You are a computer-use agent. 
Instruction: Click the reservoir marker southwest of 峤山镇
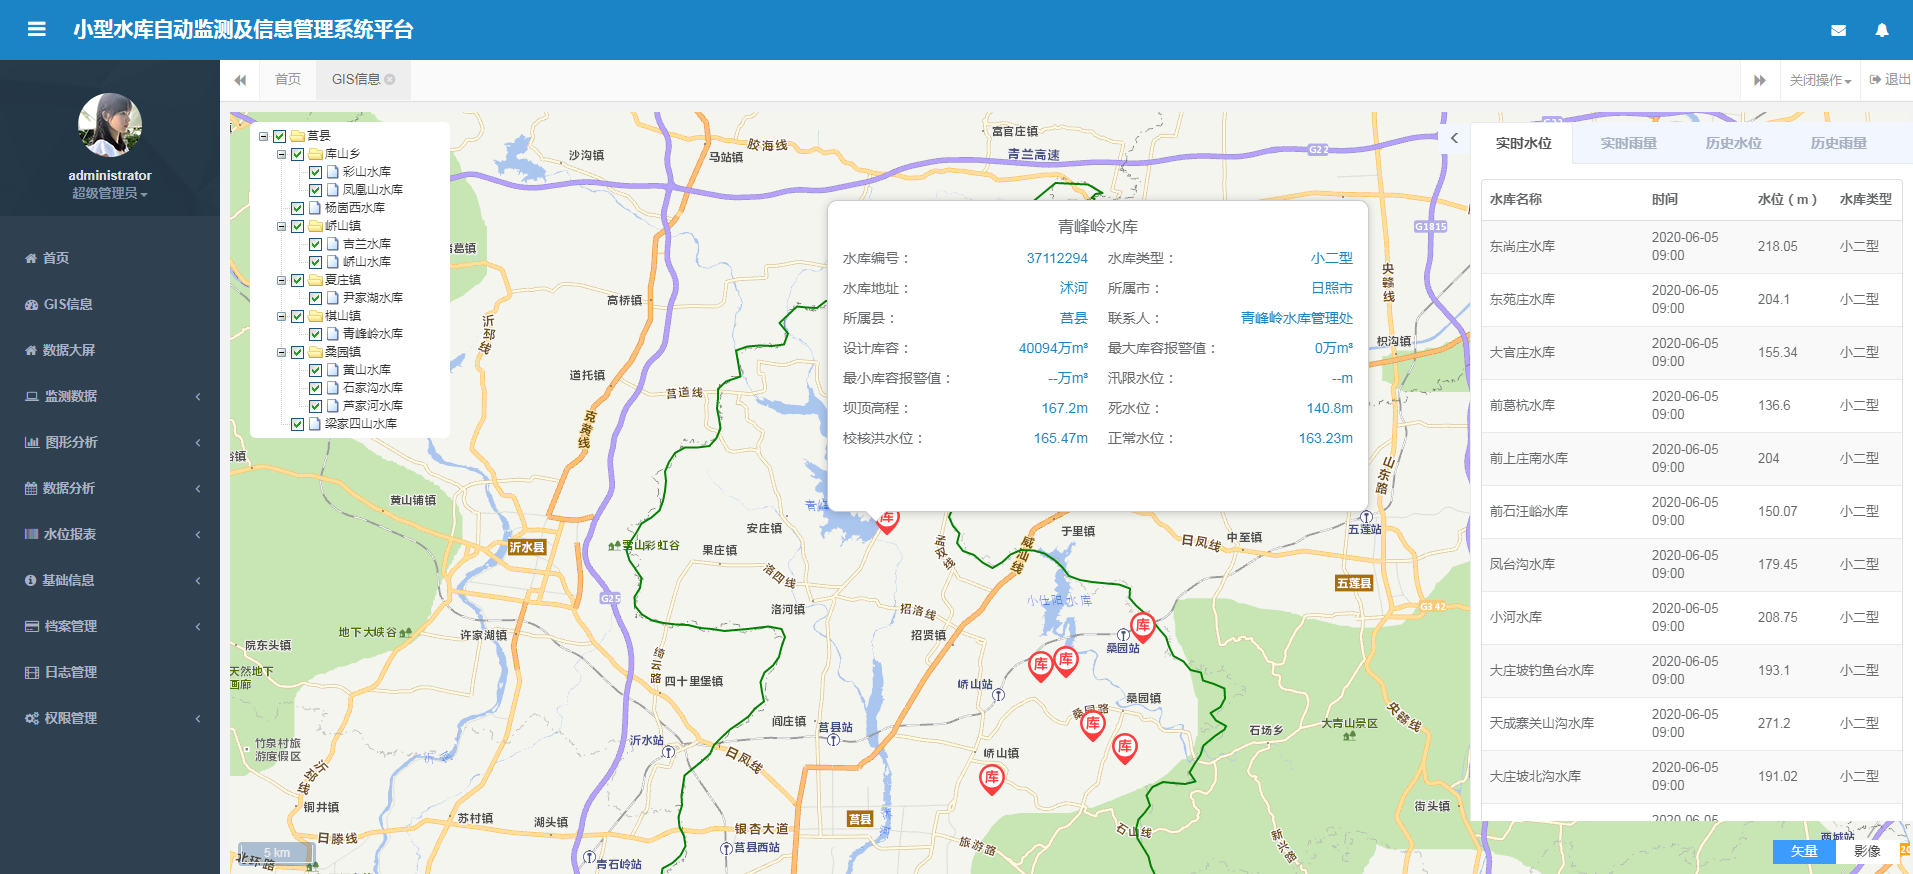tap(991, 778)
